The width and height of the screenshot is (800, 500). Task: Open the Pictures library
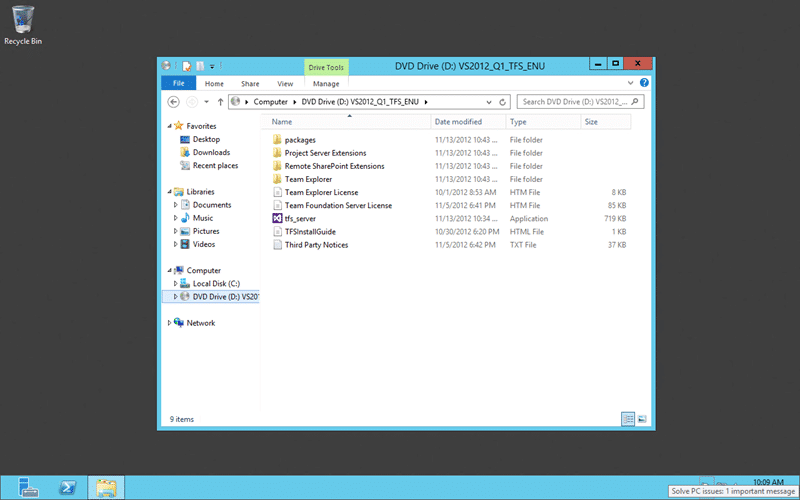[200, 232]
